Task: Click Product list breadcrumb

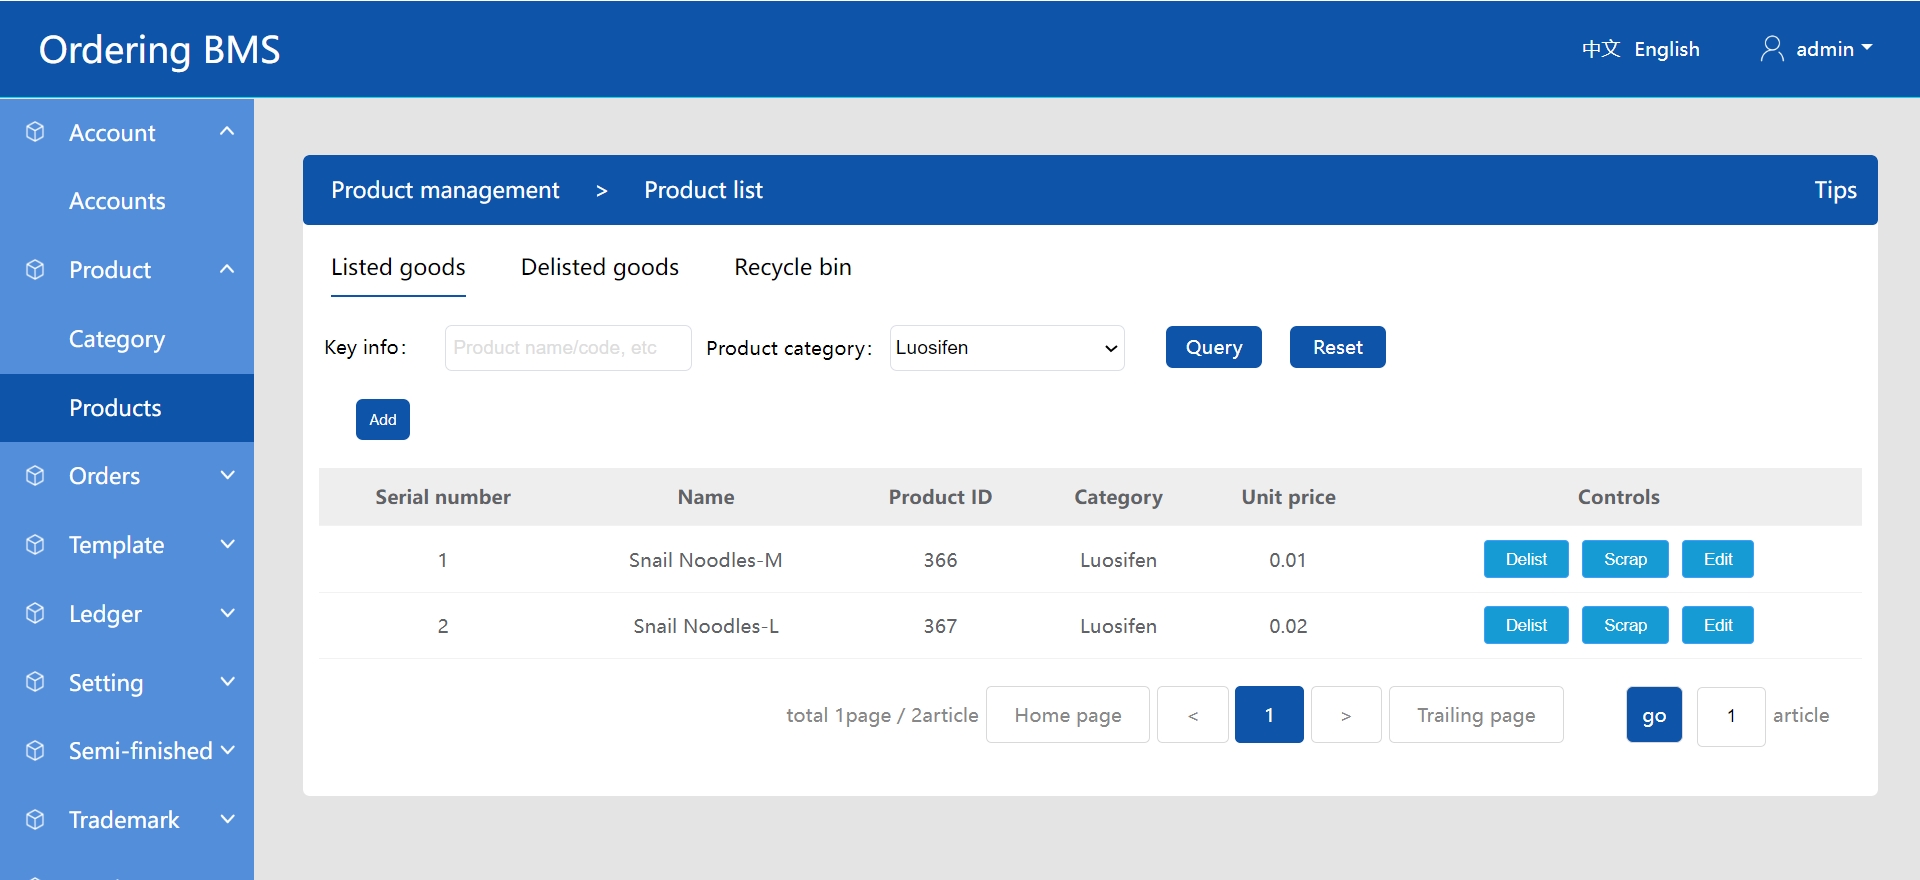Action: coord(703,190)
